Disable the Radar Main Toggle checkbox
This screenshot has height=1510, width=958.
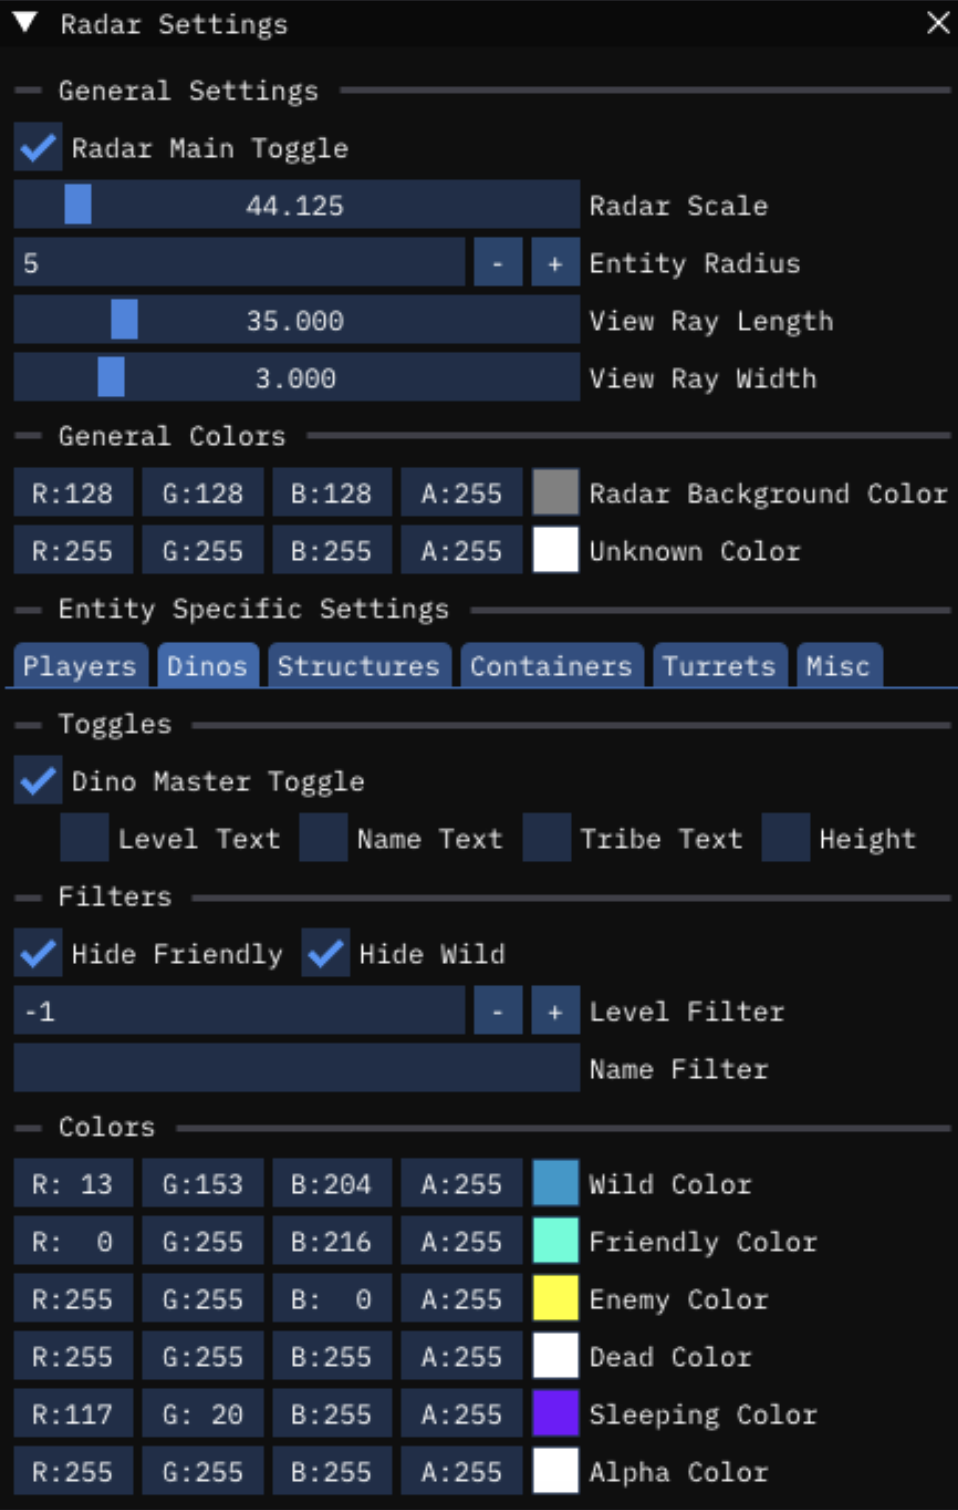point(38,148)
